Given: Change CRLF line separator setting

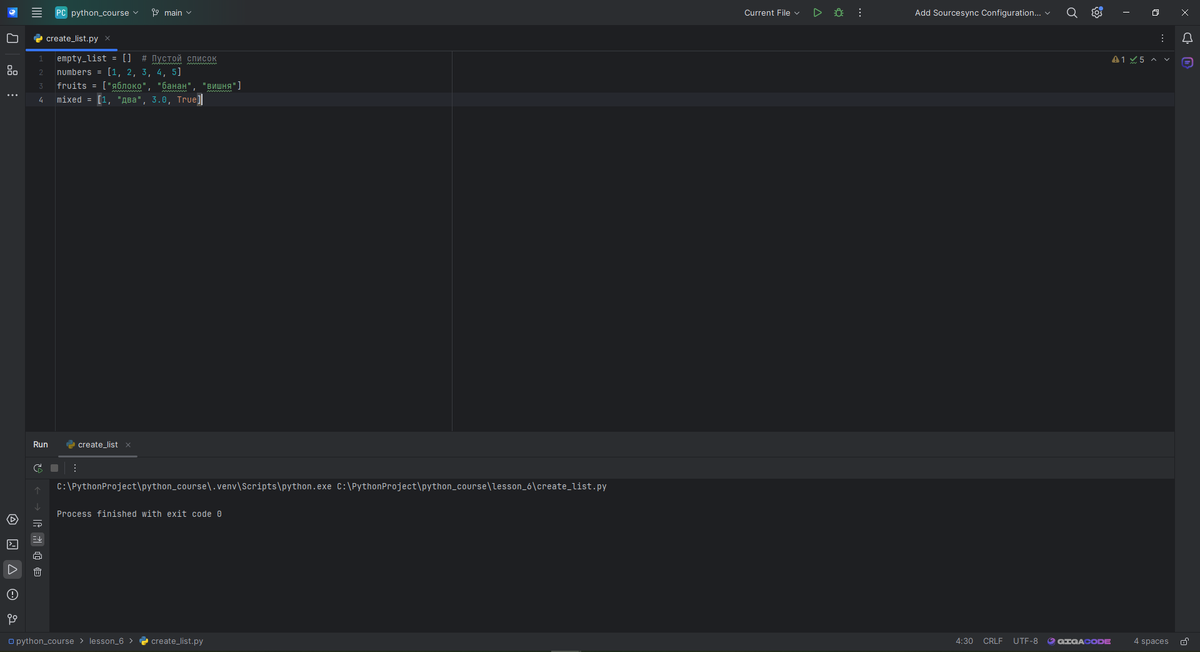Looking at the screenshot, I should [992, 641].
